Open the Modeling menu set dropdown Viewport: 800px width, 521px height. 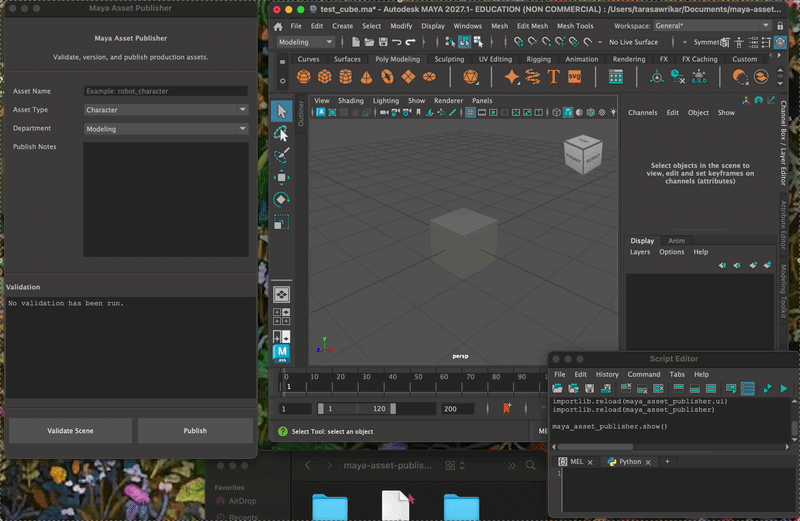(x=305, y=42)
